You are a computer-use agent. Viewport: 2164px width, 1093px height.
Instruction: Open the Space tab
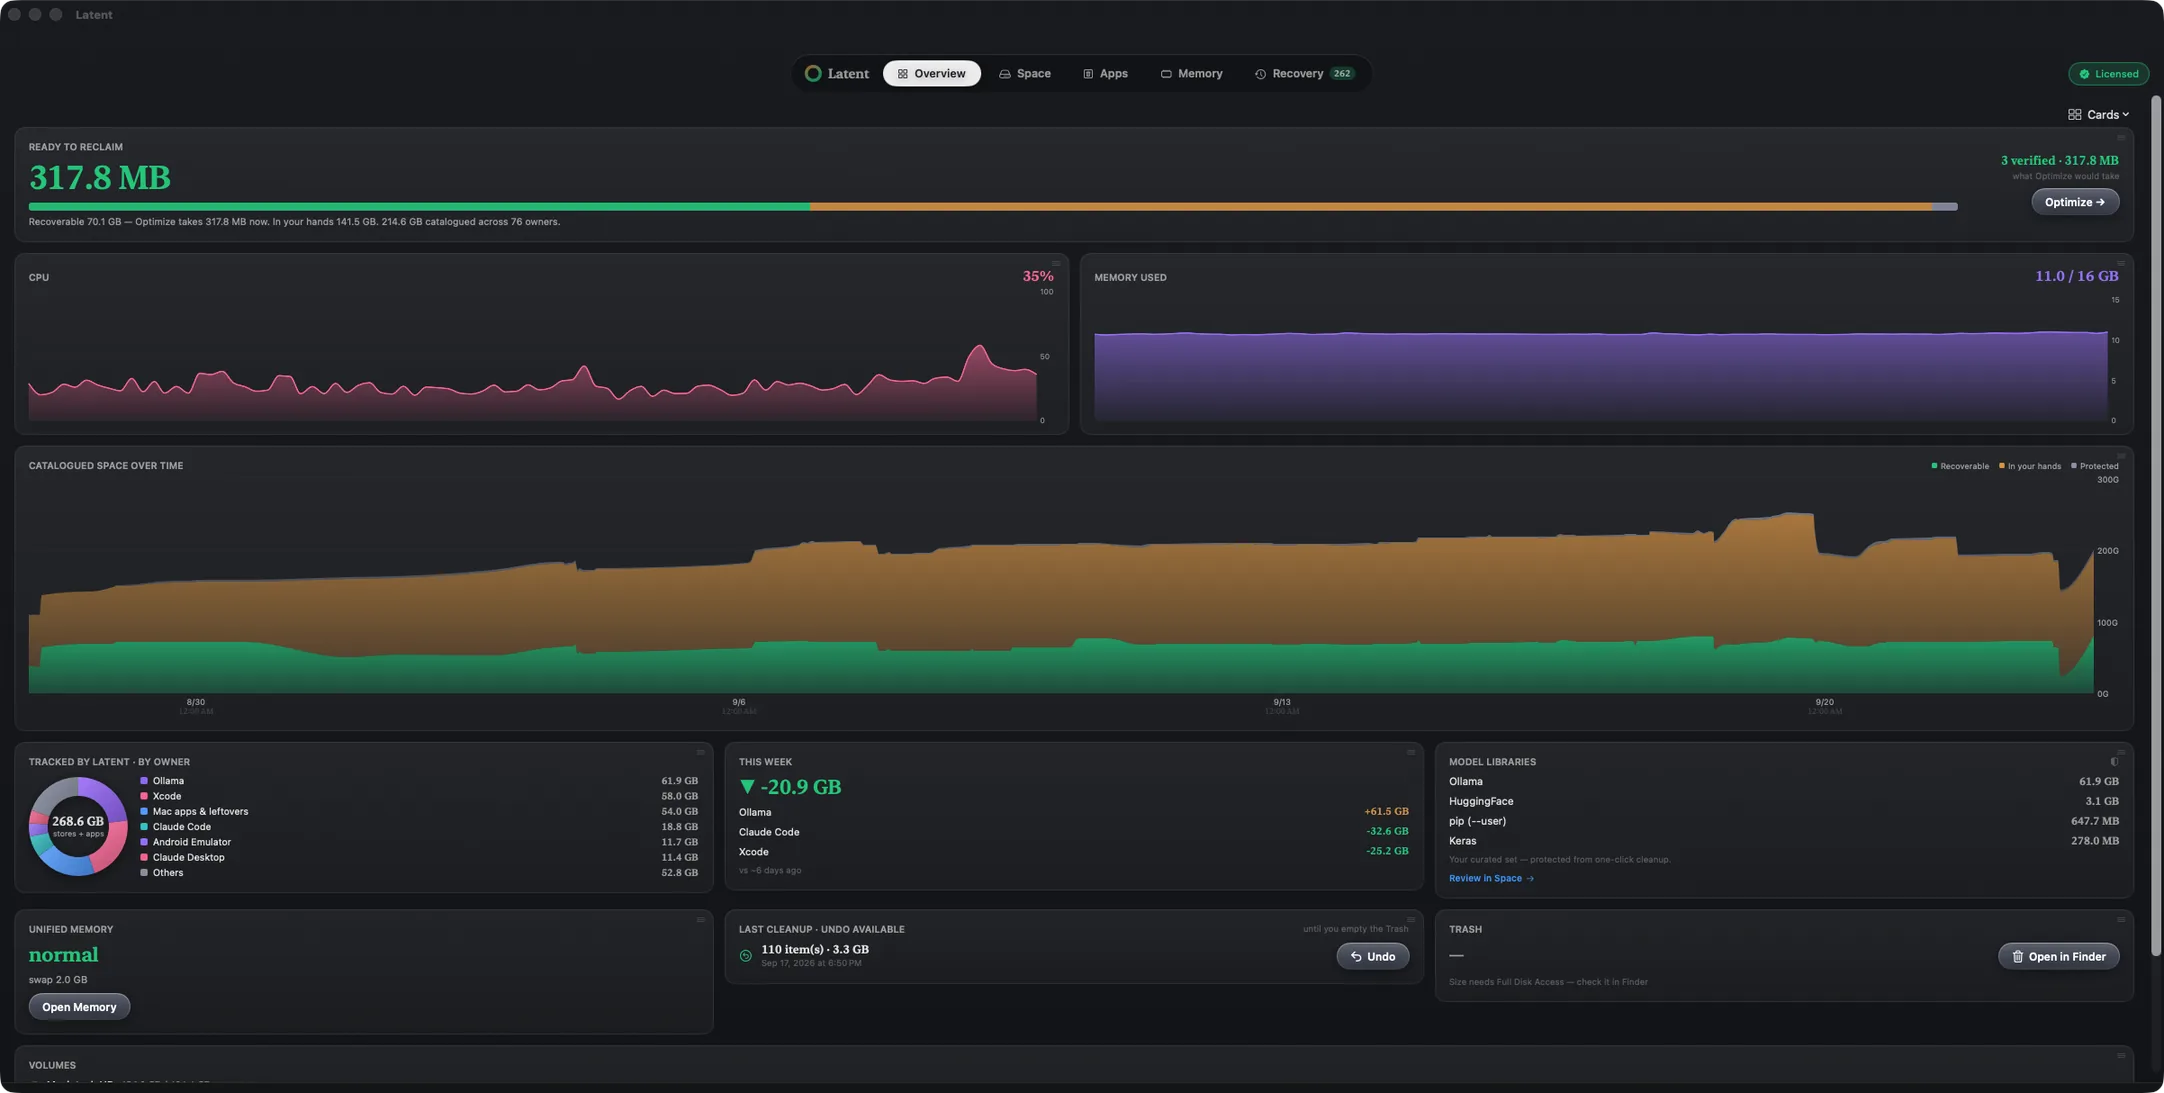[x=1024, y=74]
